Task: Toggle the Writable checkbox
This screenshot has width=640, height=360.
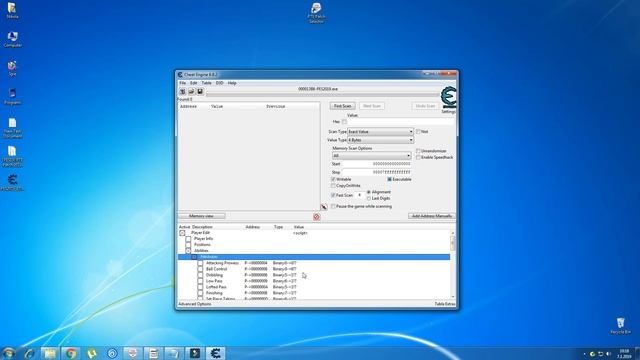Action: 333,179
